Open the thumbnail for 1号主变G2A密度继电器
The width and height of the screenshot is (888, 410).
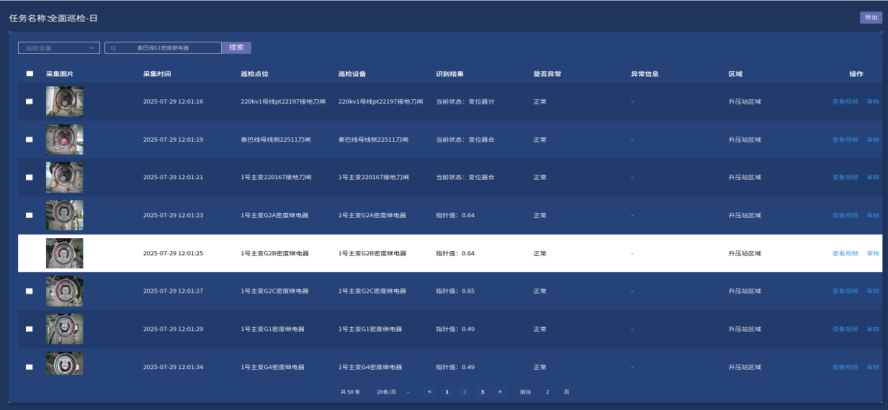64,215
